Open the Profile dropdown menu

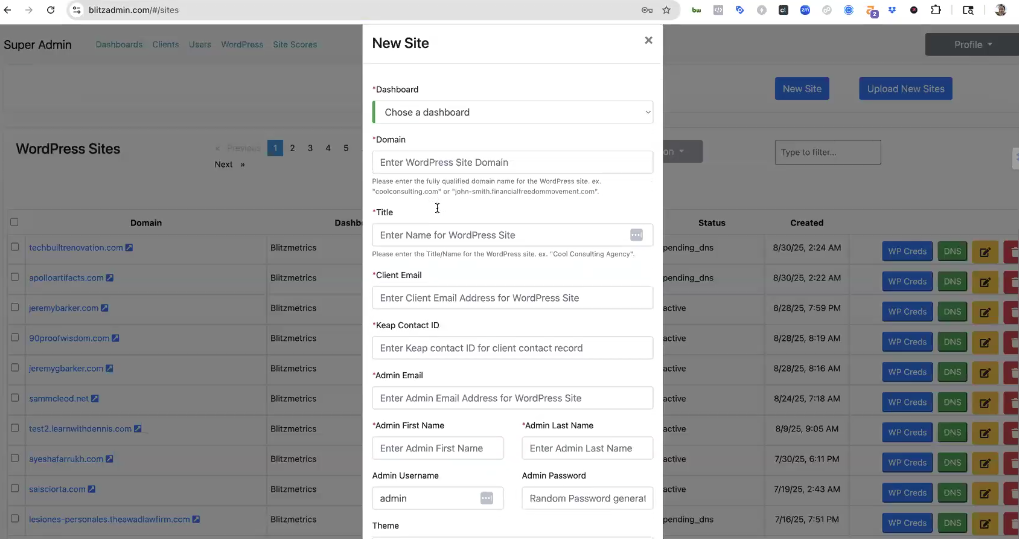click(x=971, y=44)
